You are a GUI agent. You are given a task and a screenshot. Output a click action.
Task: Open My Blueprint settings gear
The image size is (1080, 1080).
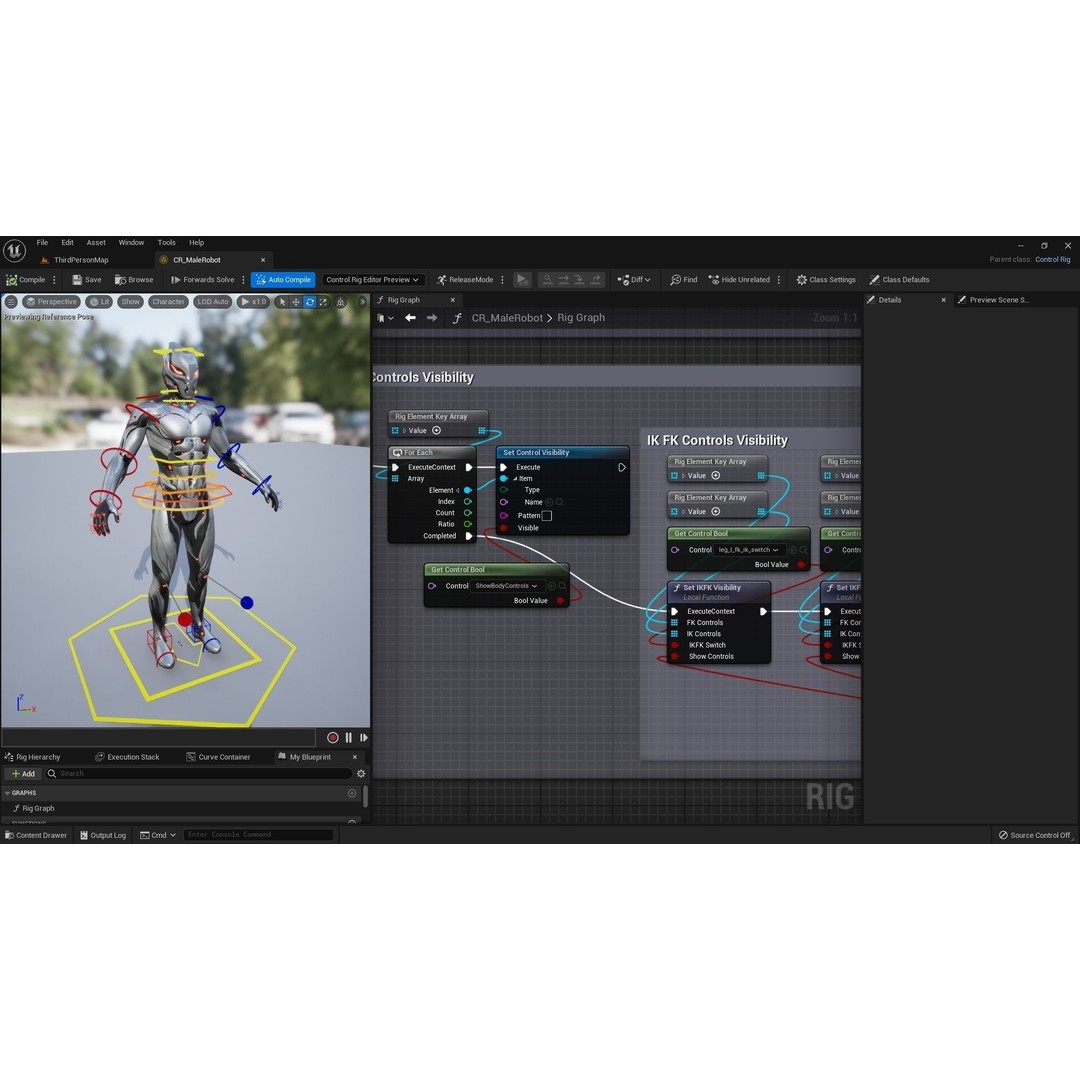click(361, 773)
